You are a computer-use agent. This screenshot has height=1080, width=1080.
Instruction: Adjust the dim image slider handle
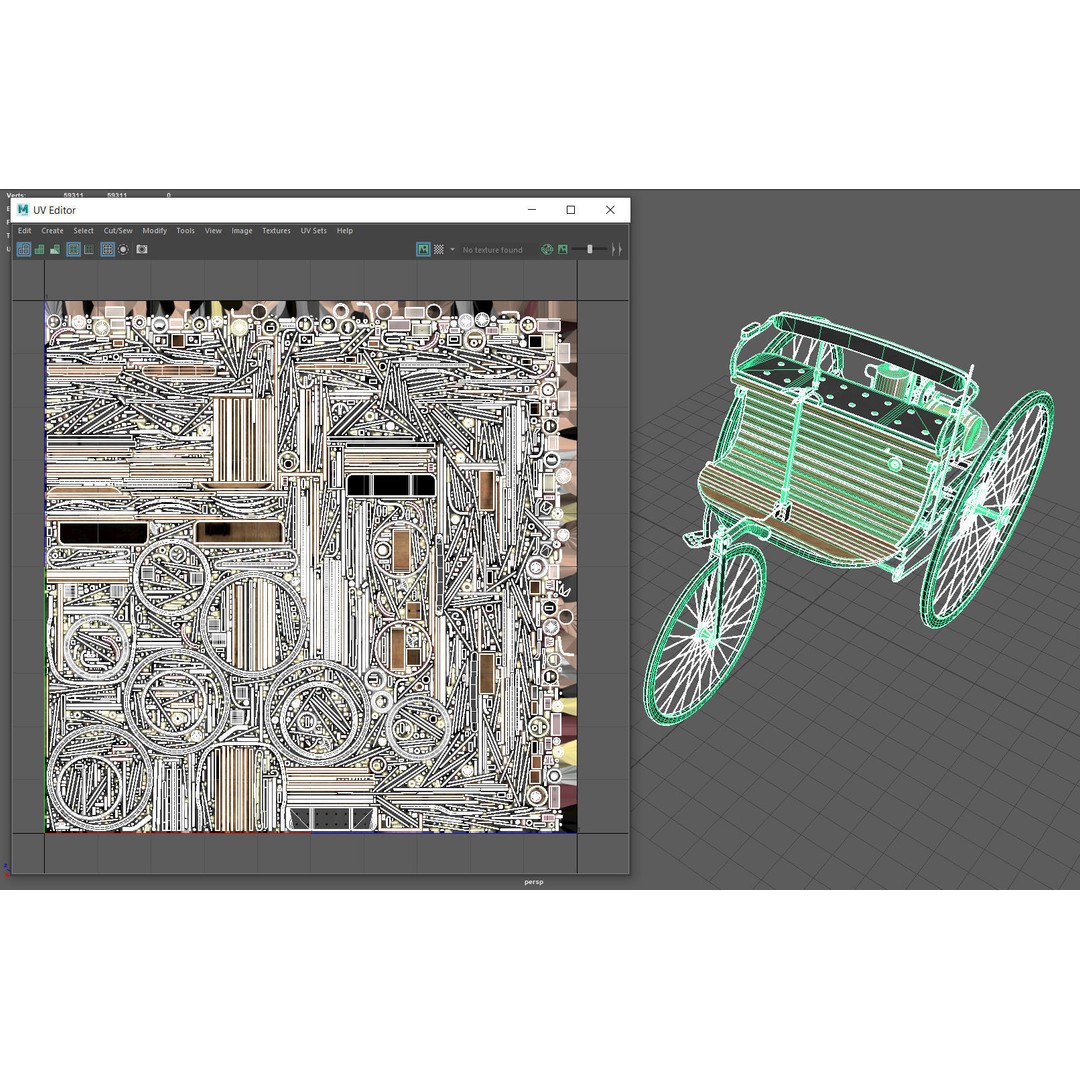coord(590,249)
